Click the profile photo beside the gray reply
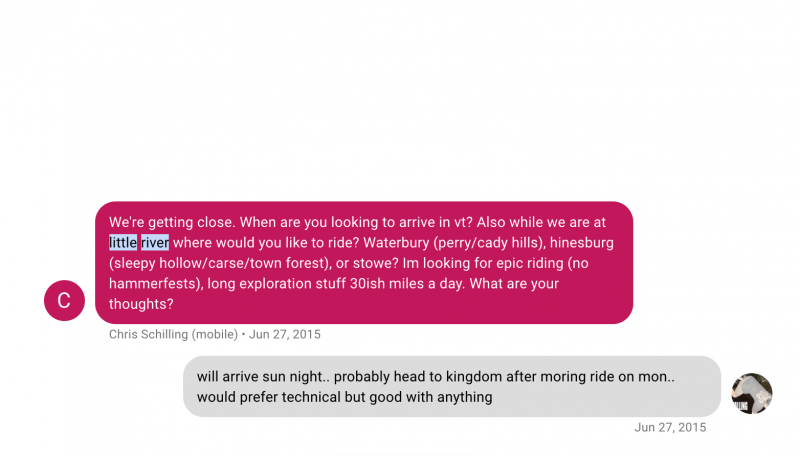The width and height of the screenshot is (800, 456). pyautogui.click(x=752, y=394)
